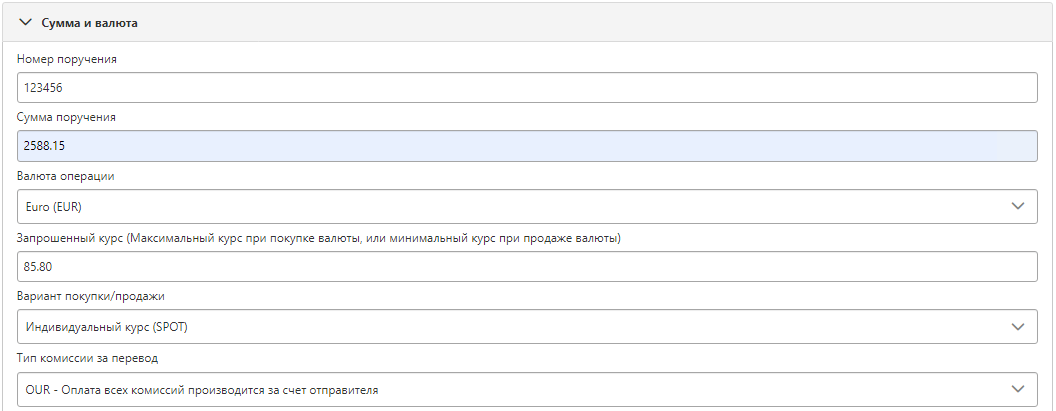
Task: Select the Запрошенный курс input box
Action: pos(527,267)
